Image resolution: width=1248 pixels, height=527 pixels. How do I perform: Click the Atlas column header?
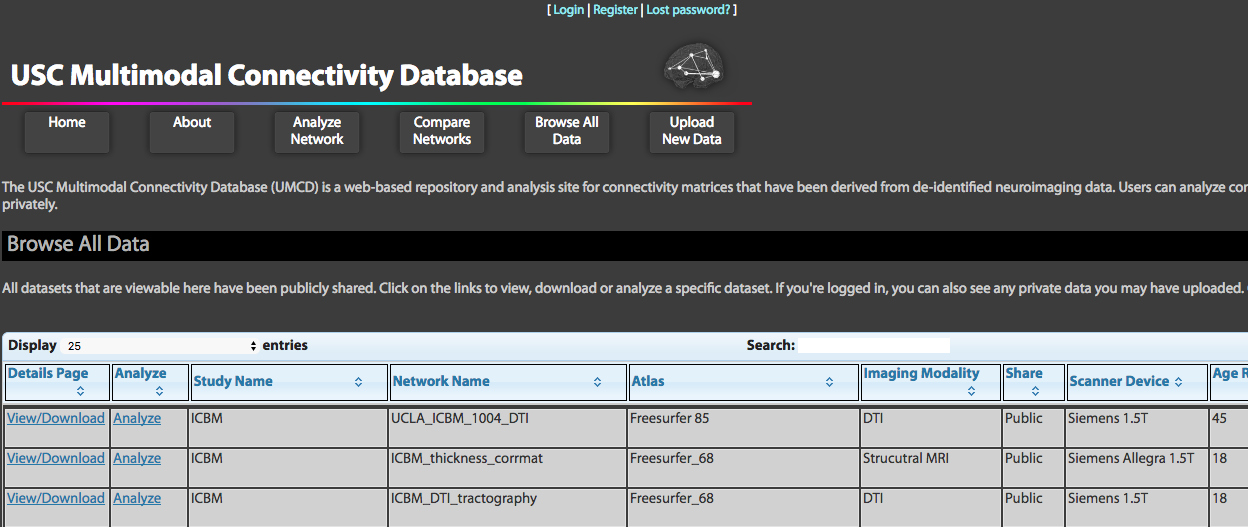[744, 382]
